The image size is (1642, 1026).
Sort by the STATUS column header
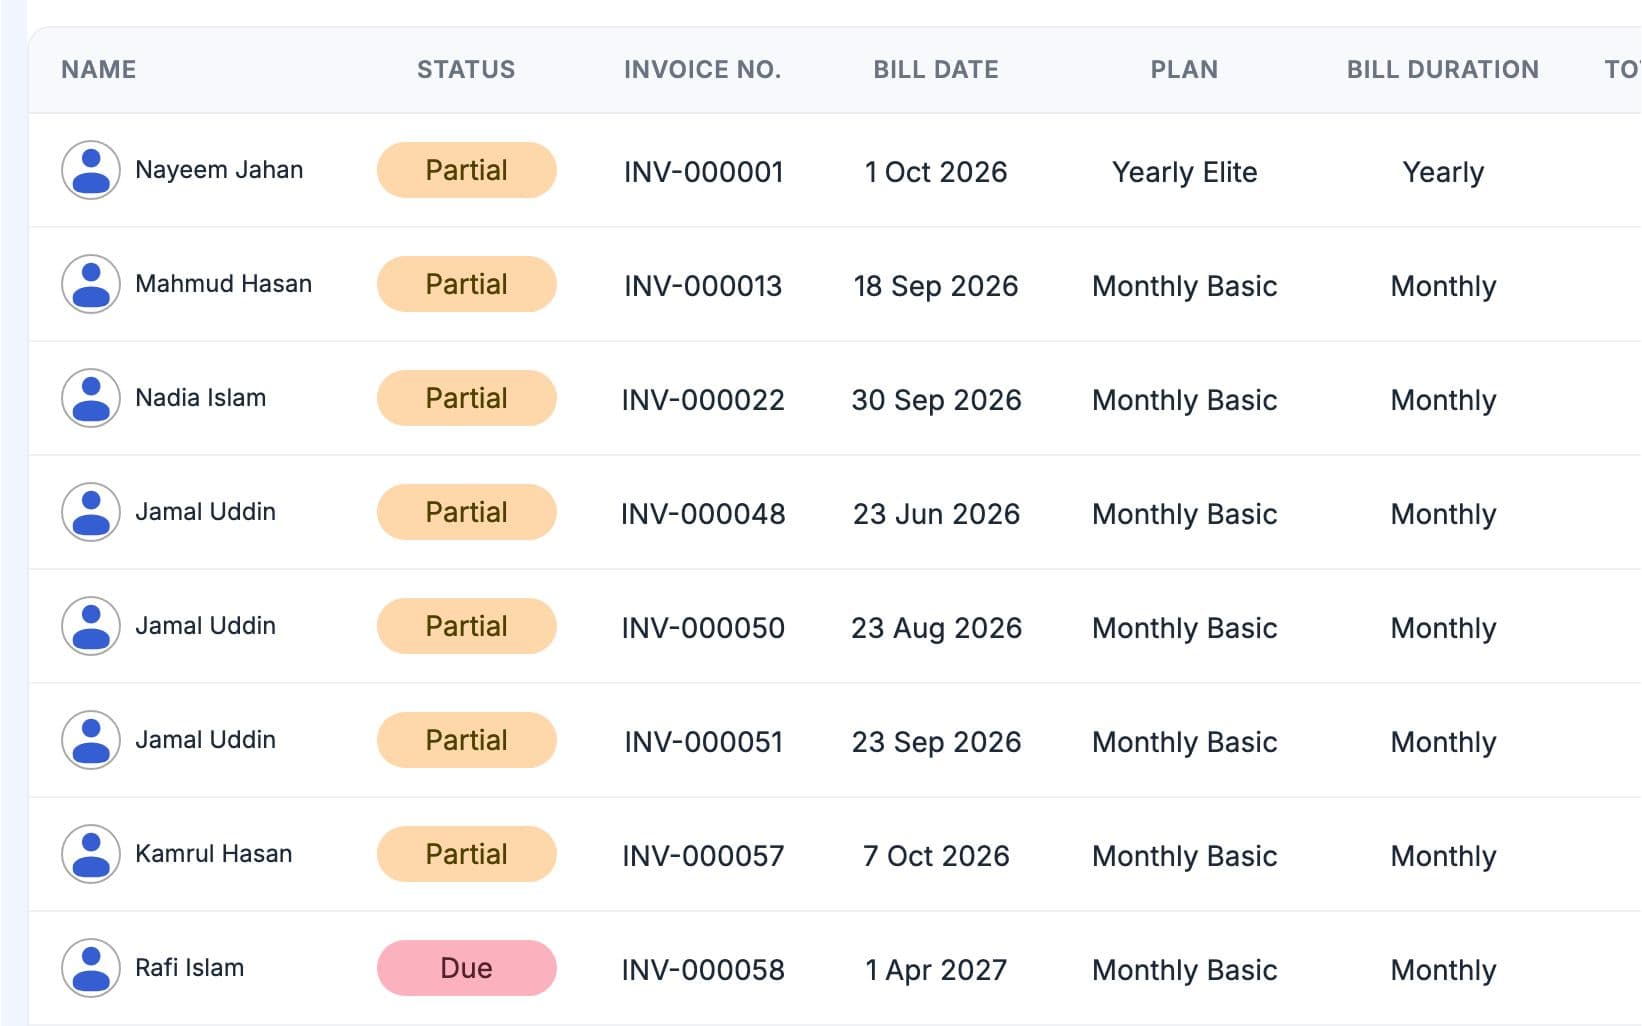tap(466, 69)
